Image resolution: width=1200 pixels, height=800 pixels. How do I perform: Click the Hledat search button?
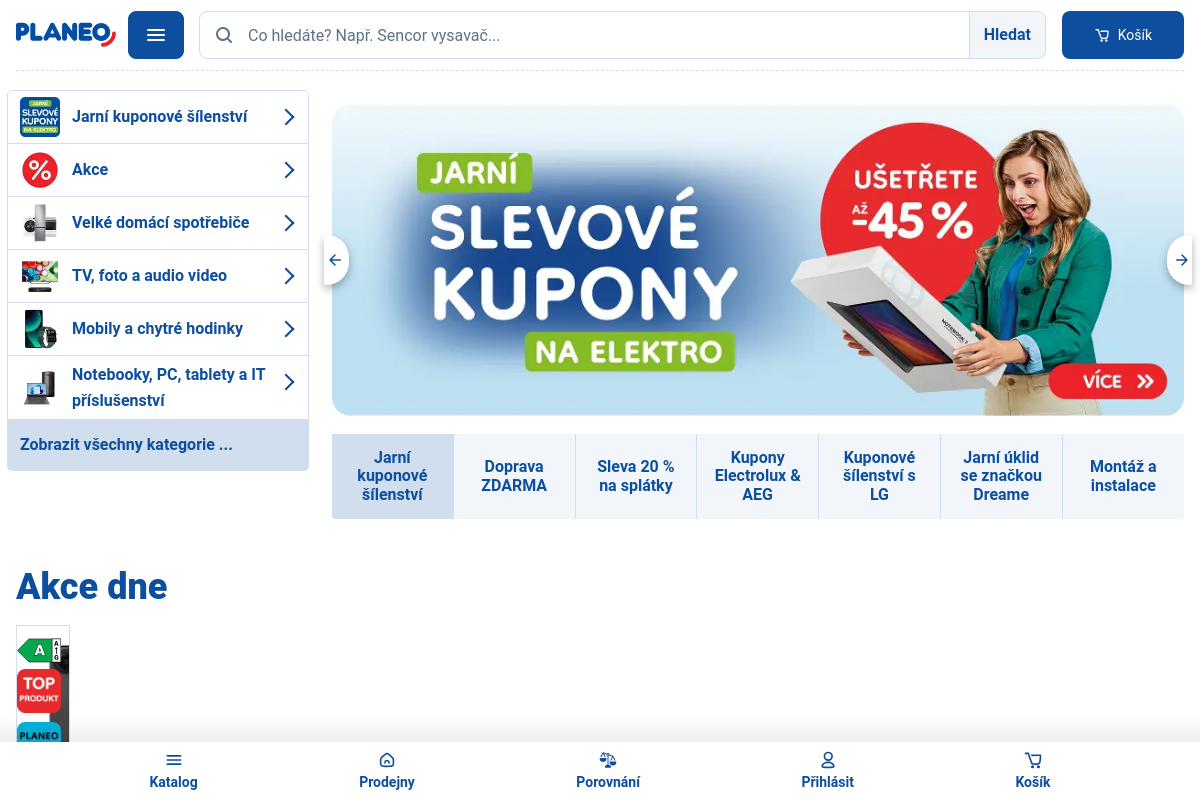point(1007,35)
